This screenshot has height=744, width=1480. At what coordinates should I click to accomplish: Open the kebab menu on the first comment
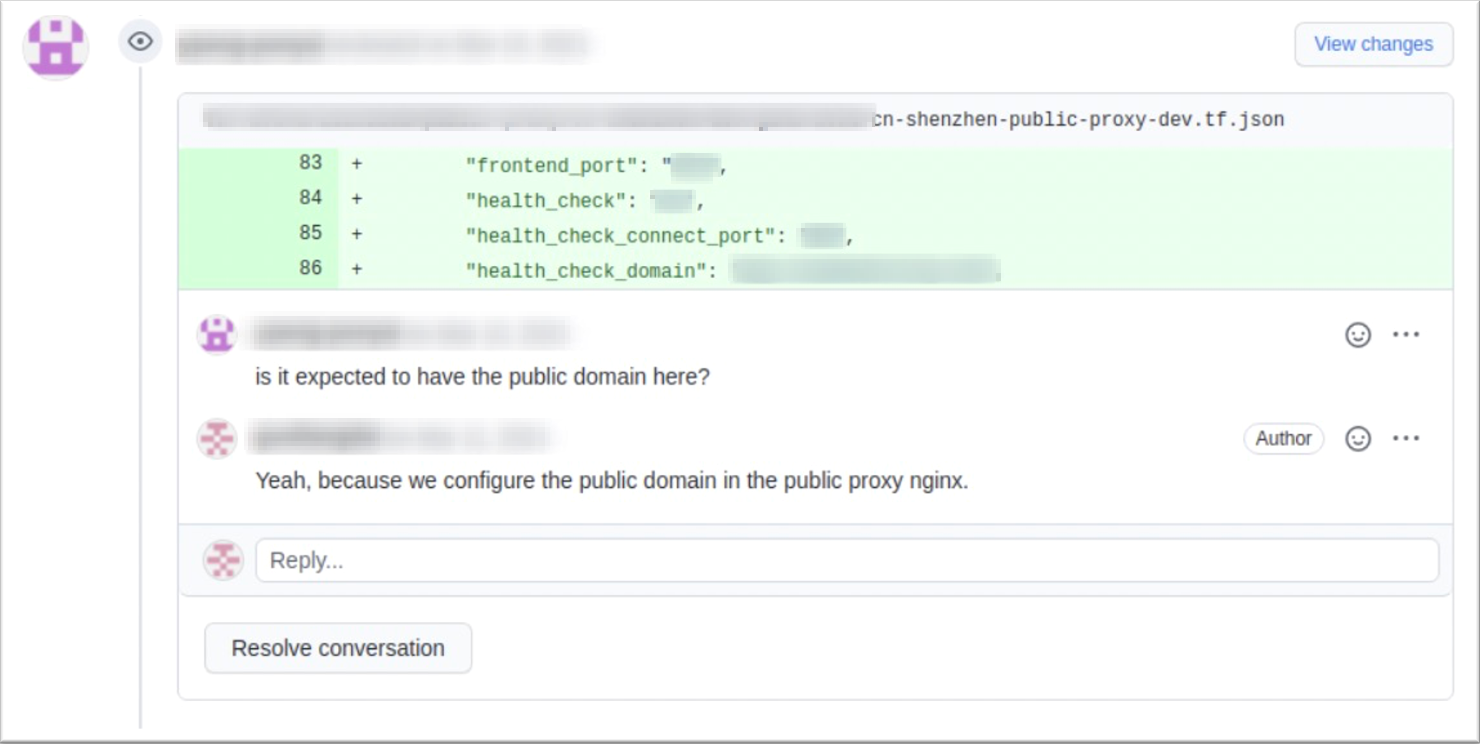1408,333
